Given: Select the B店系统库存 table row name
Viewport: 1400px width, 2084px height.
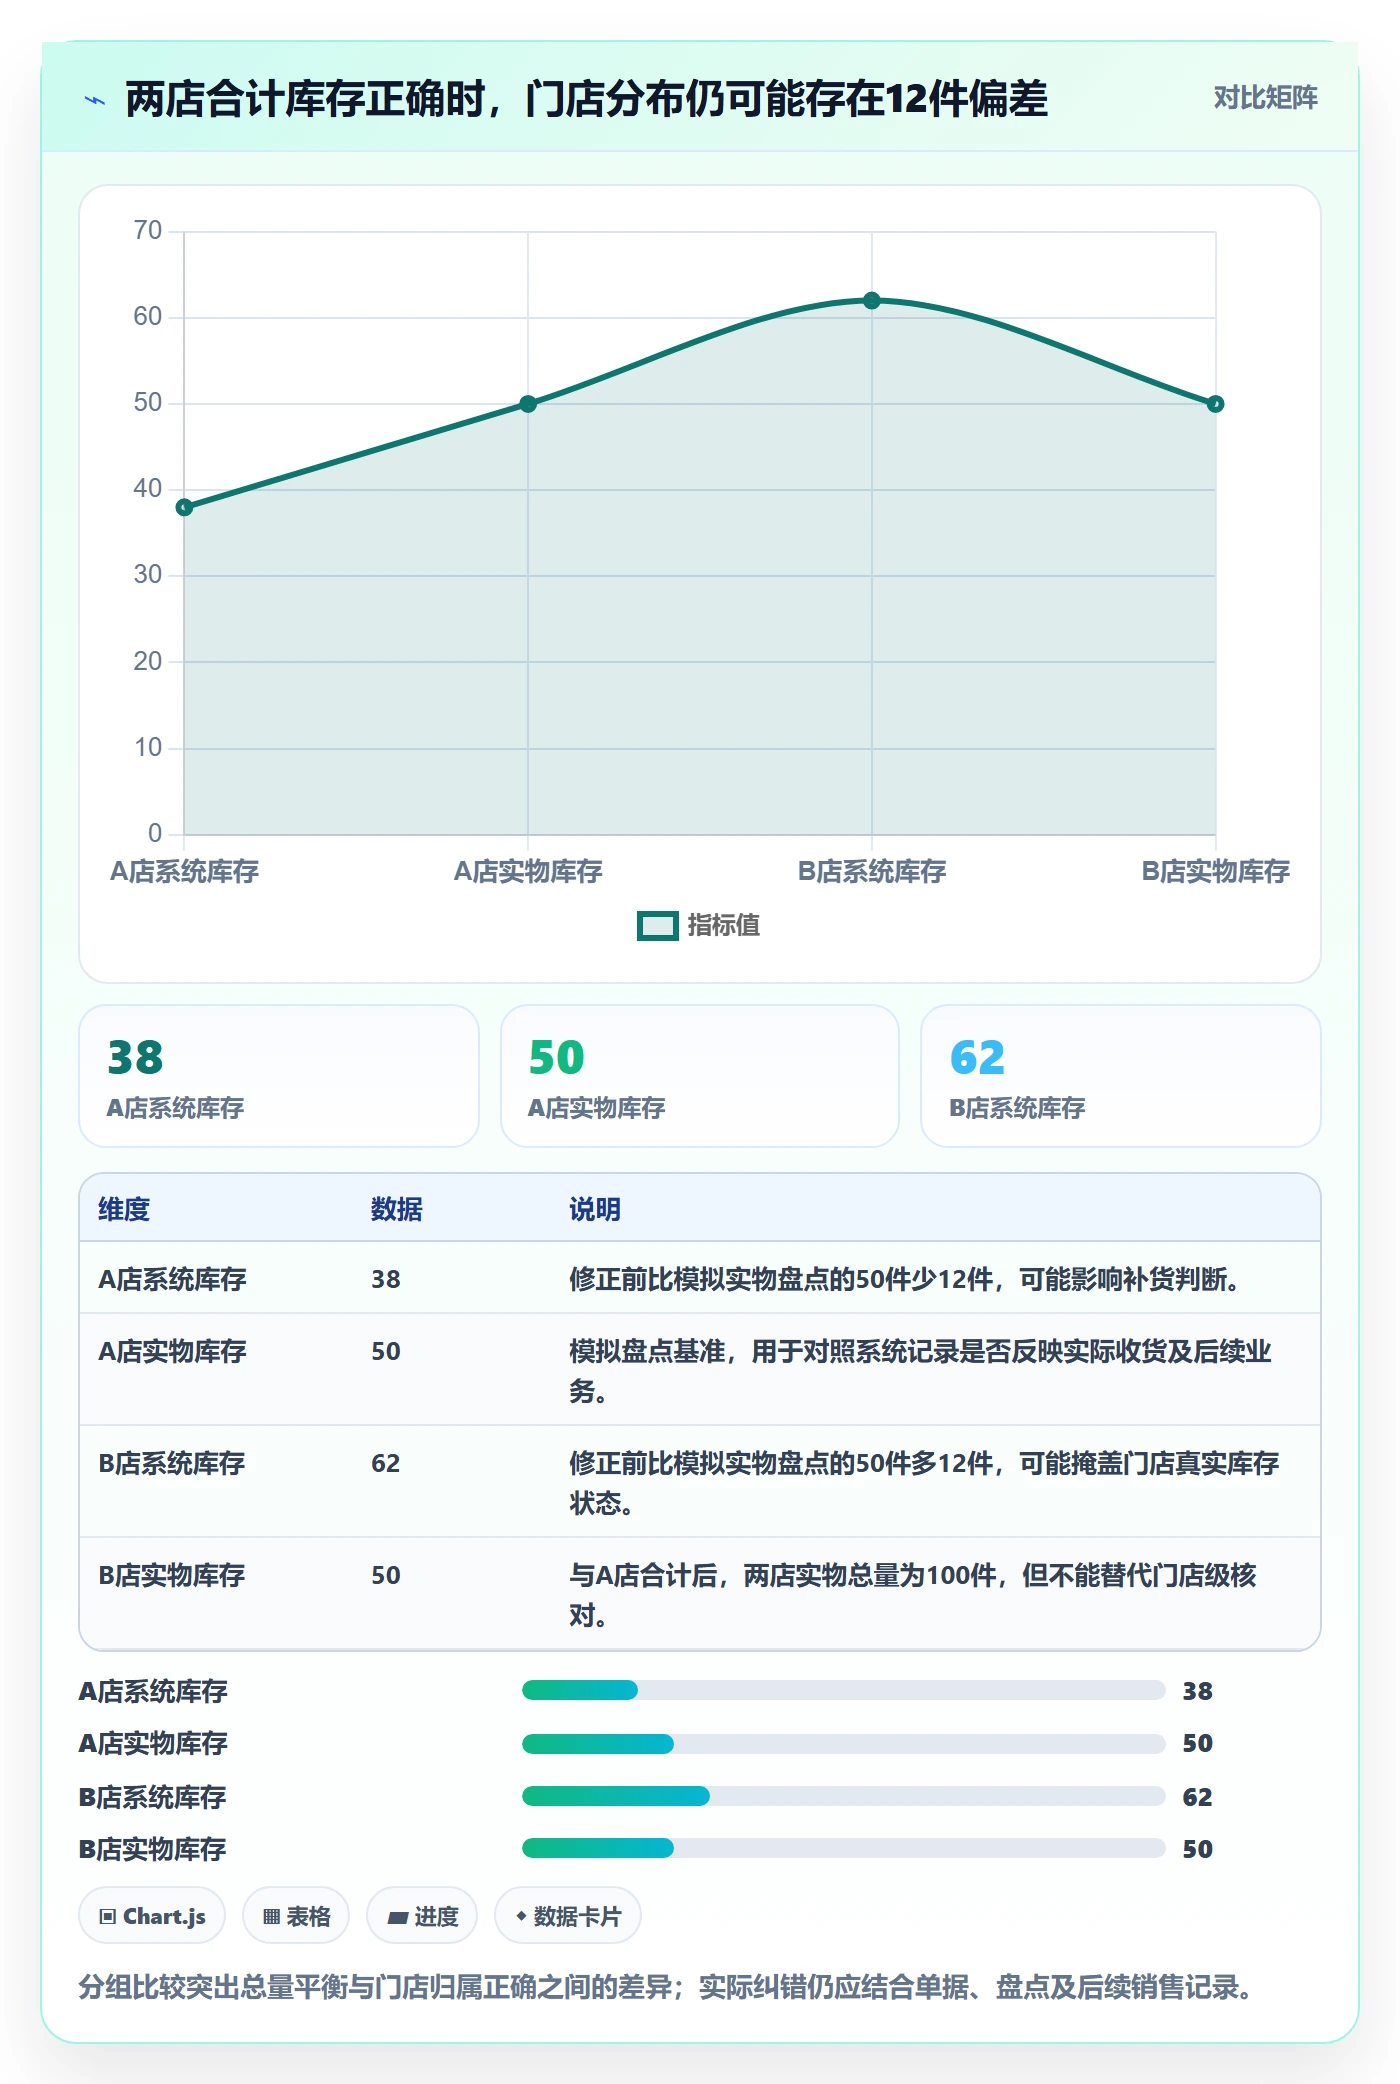Looking at the screenshot, I should pos(172,1464).
